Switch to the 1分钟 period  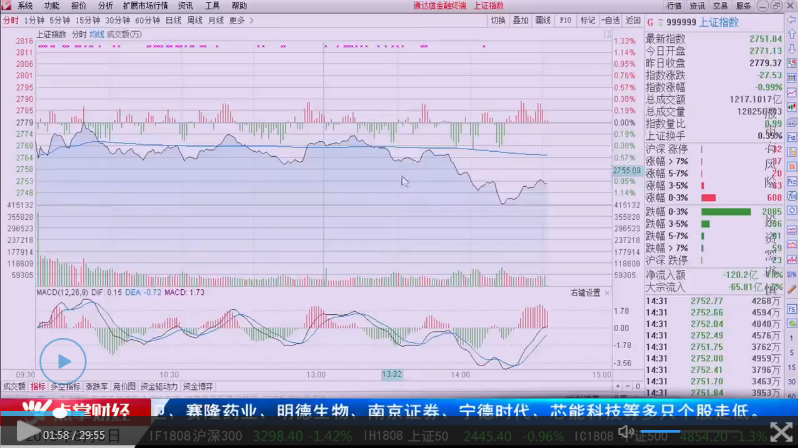(34, 20)
